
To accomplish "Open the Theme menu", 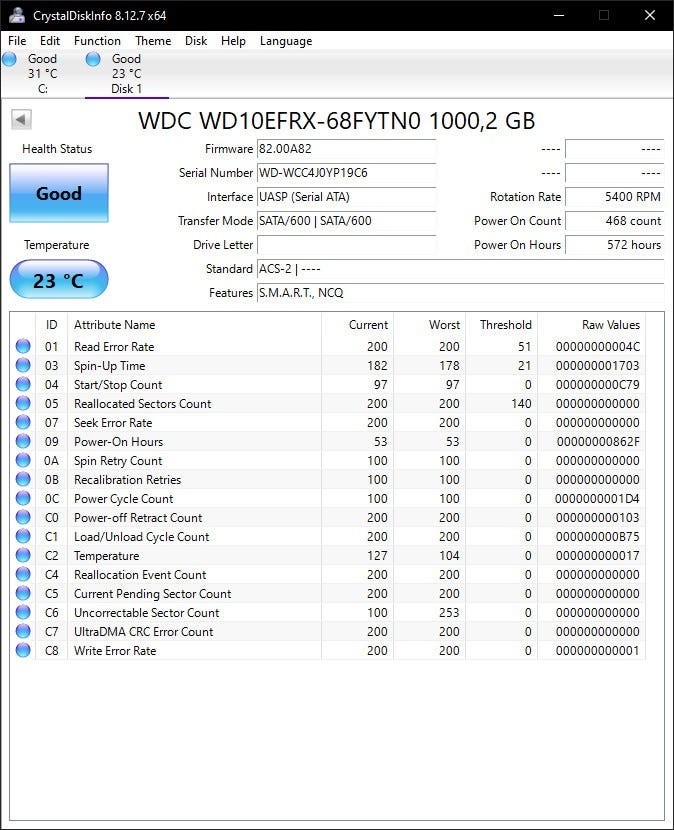I will coord(153,41).
